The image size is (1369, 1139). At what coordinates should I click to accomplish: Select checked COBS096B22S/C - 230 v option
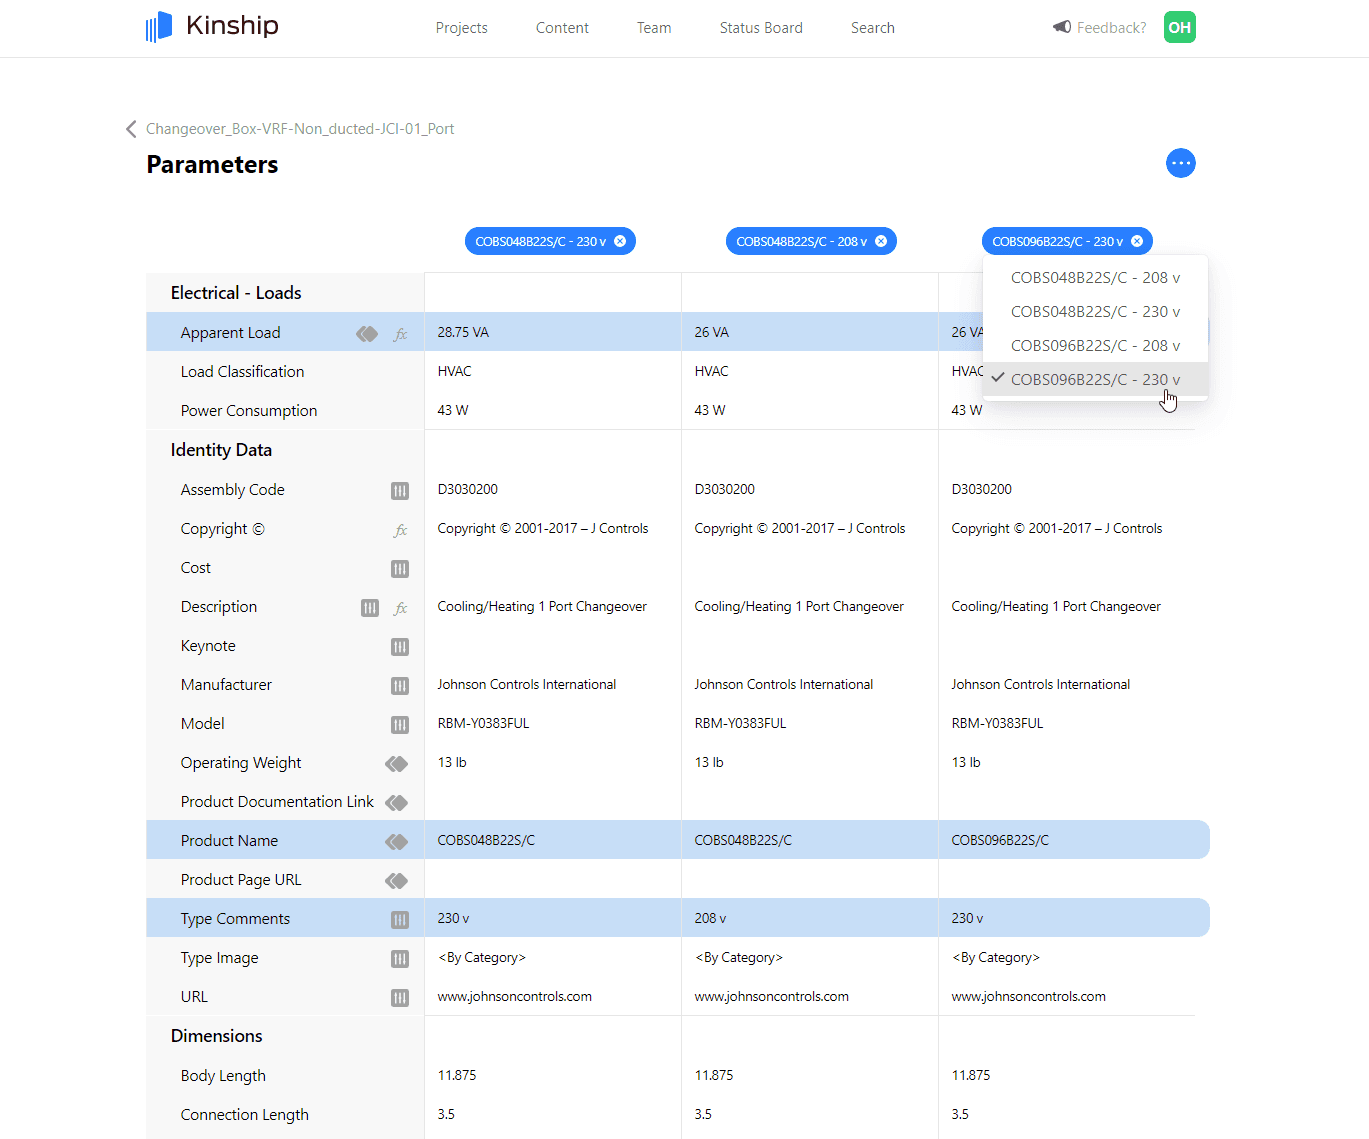pyautogui.click(x=1095, y=380)
